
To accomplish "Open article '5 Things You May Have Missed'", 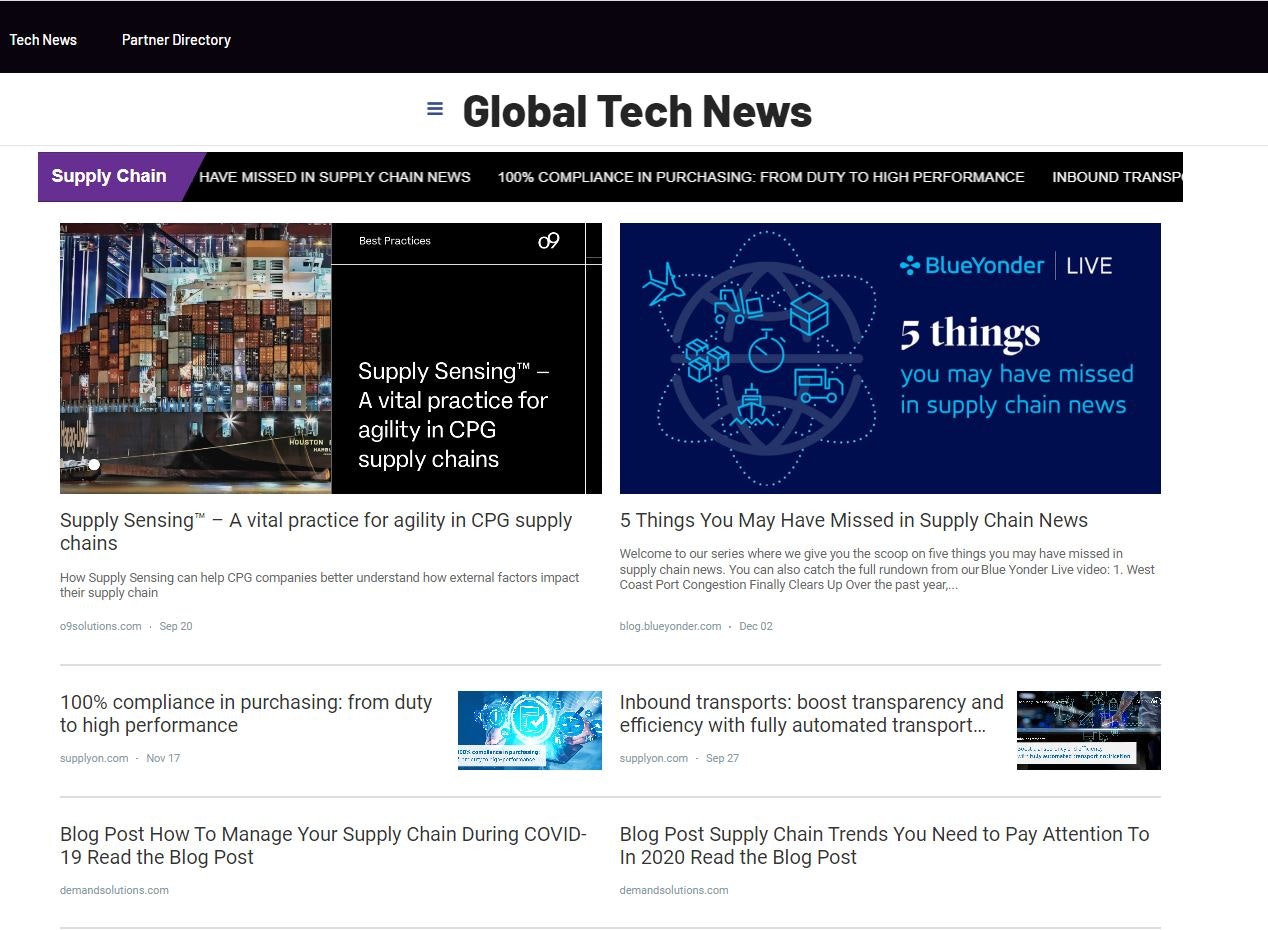I will pyautogui.click(x=854, y=520).
